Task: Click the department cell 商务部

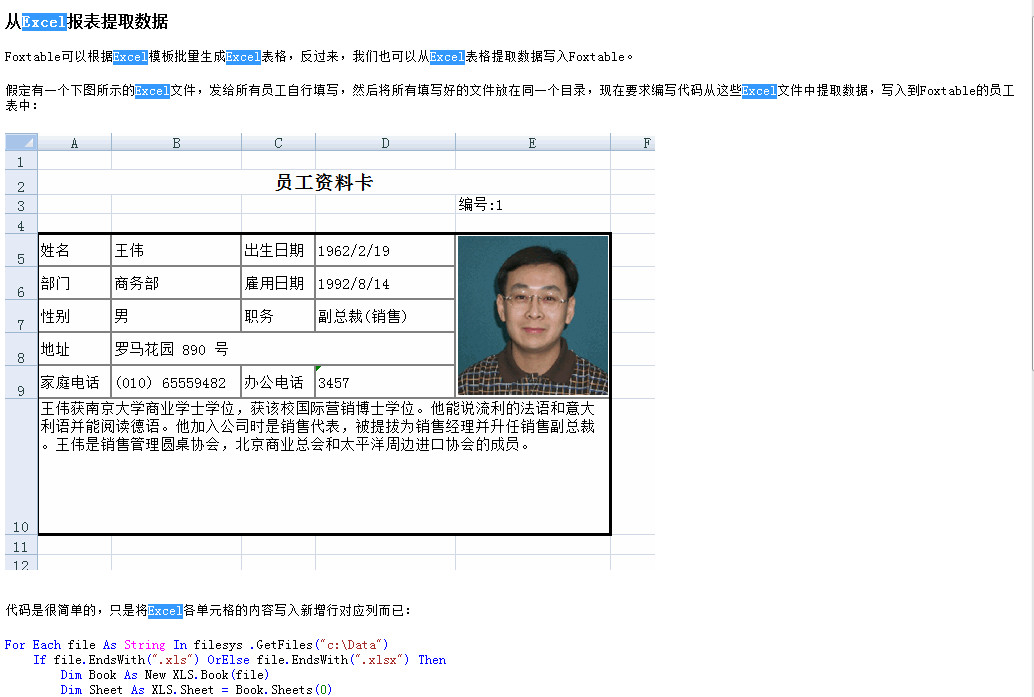Action: [176, 284]
